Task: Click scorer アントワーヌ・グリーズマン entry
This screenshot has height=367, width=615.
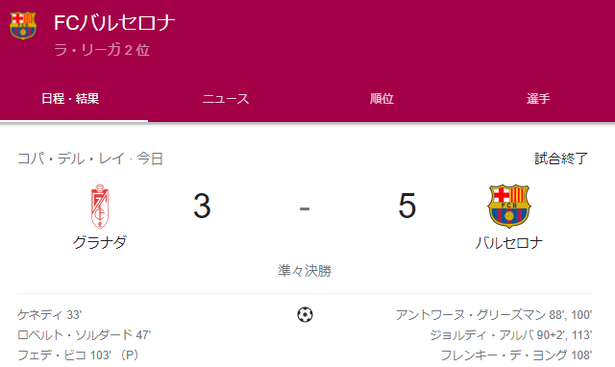Action: pyautogui.click(x=494, y=314)
